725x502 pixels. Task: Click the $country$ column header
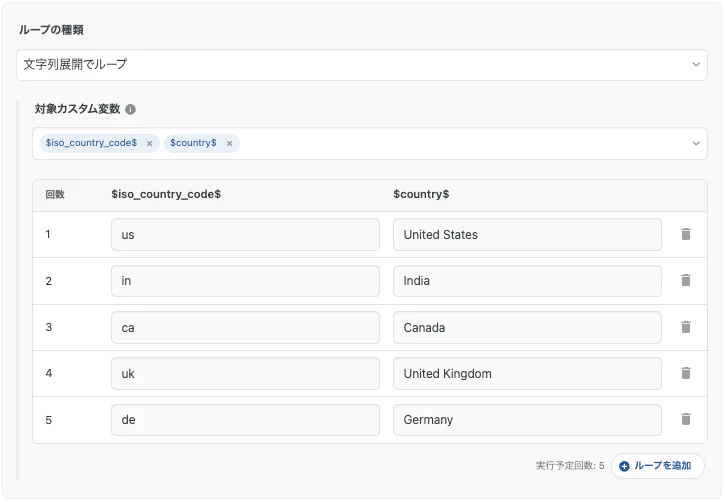pyautogui.click(x=421, y=194)
